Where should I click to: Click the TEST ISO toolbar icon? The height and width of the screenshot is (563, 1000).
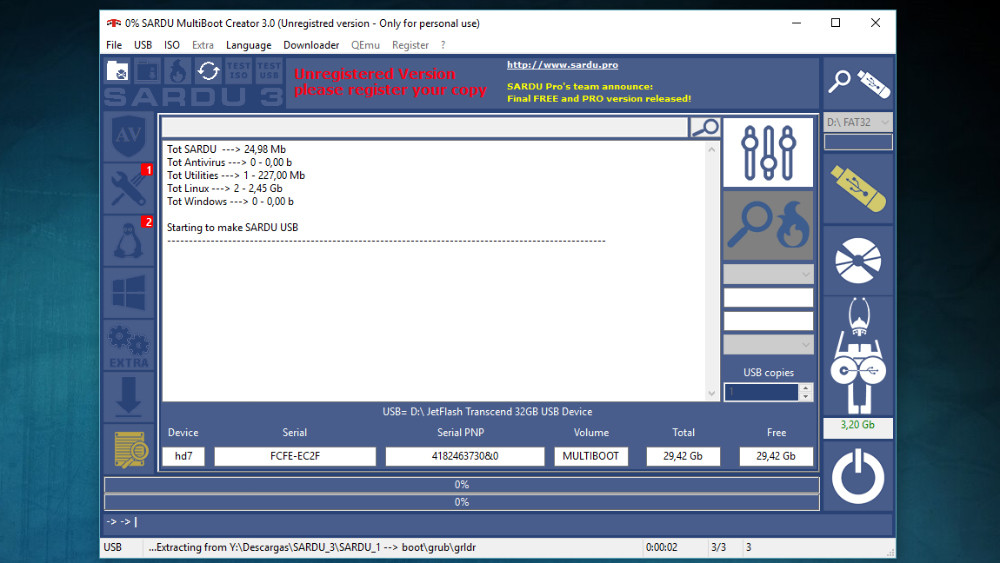239,70
